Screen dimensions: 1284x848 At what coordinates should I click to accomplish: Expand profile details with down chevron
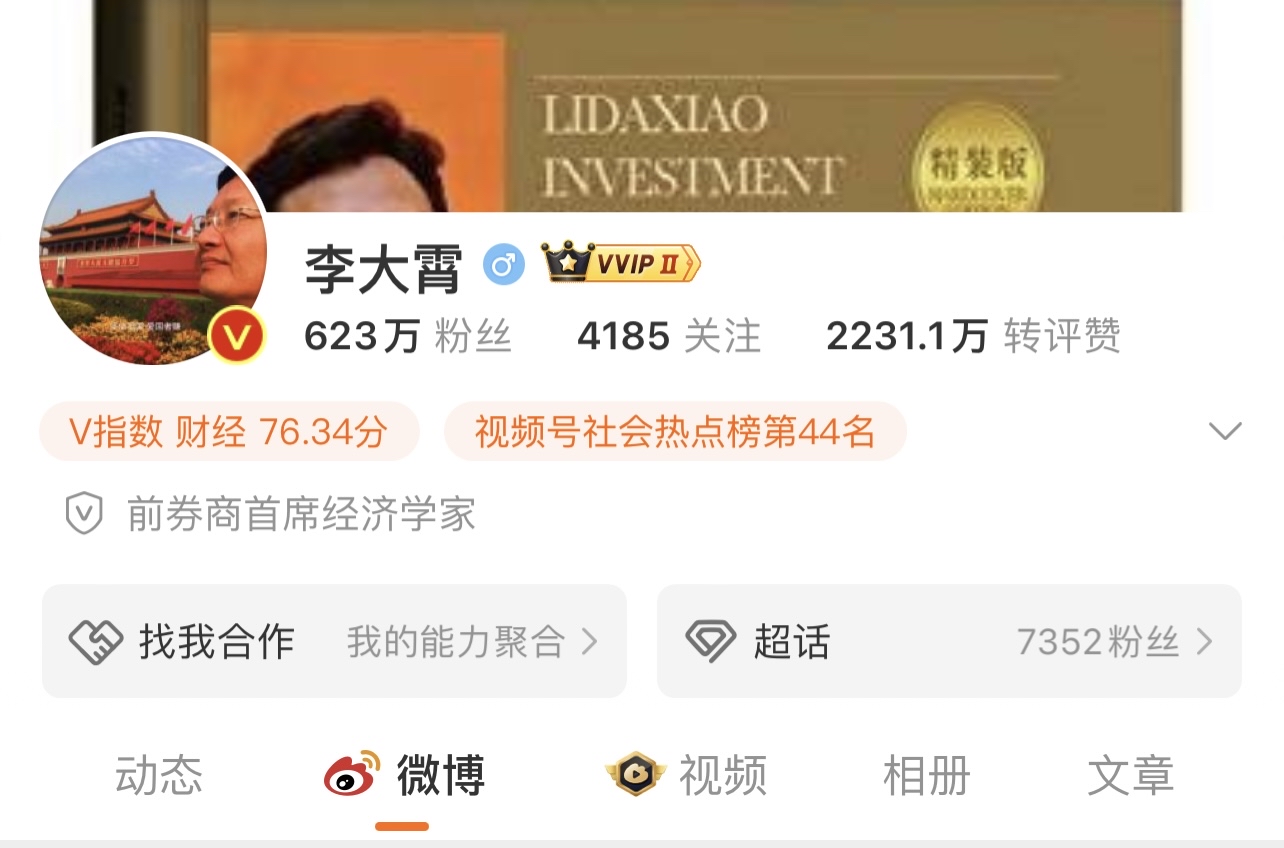click(x=1225, y=431)
